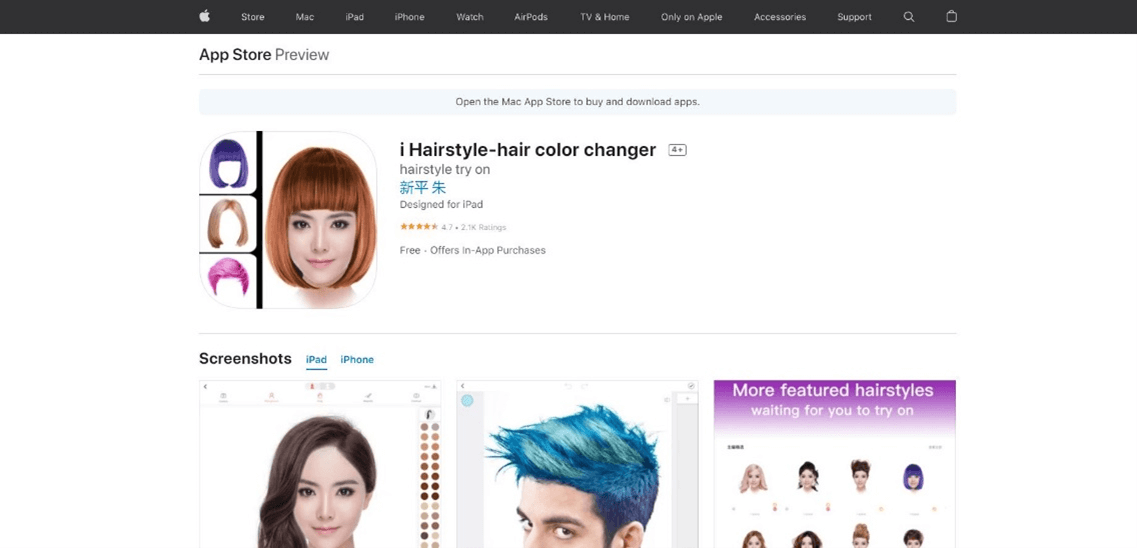Switch to the iPhone screenshots tab
Screen dimensions: 1137x548
pyautogui.click(x=357, y=360)
